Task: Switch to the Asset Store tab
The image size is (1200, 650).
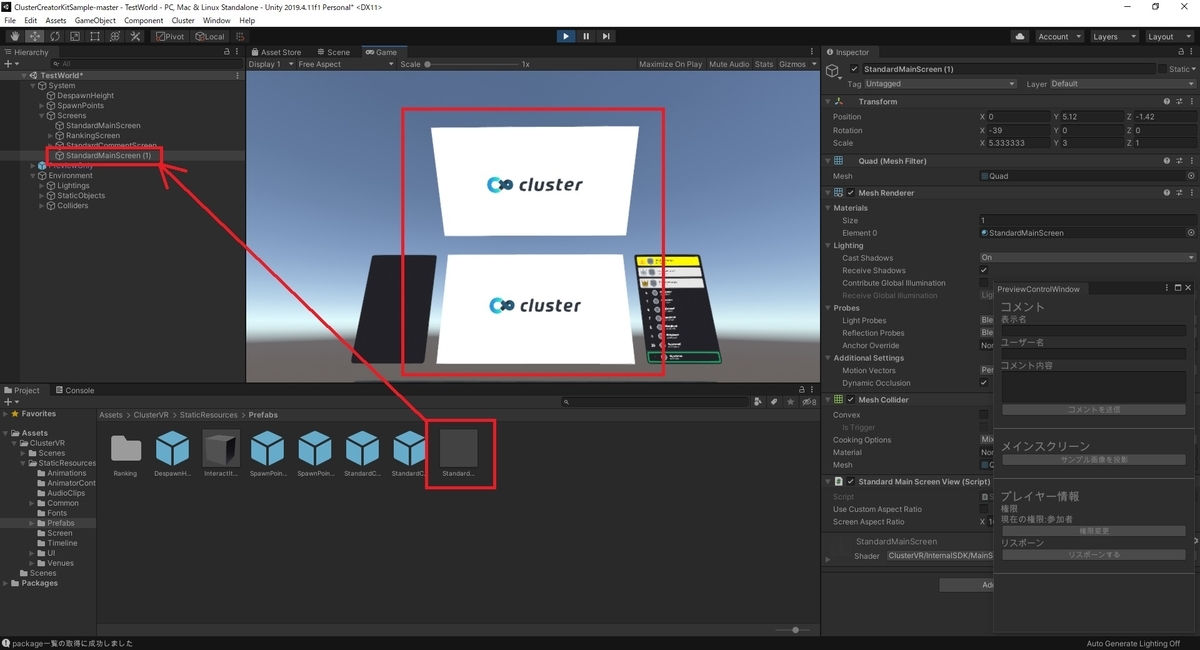Action: coord(276,52)
